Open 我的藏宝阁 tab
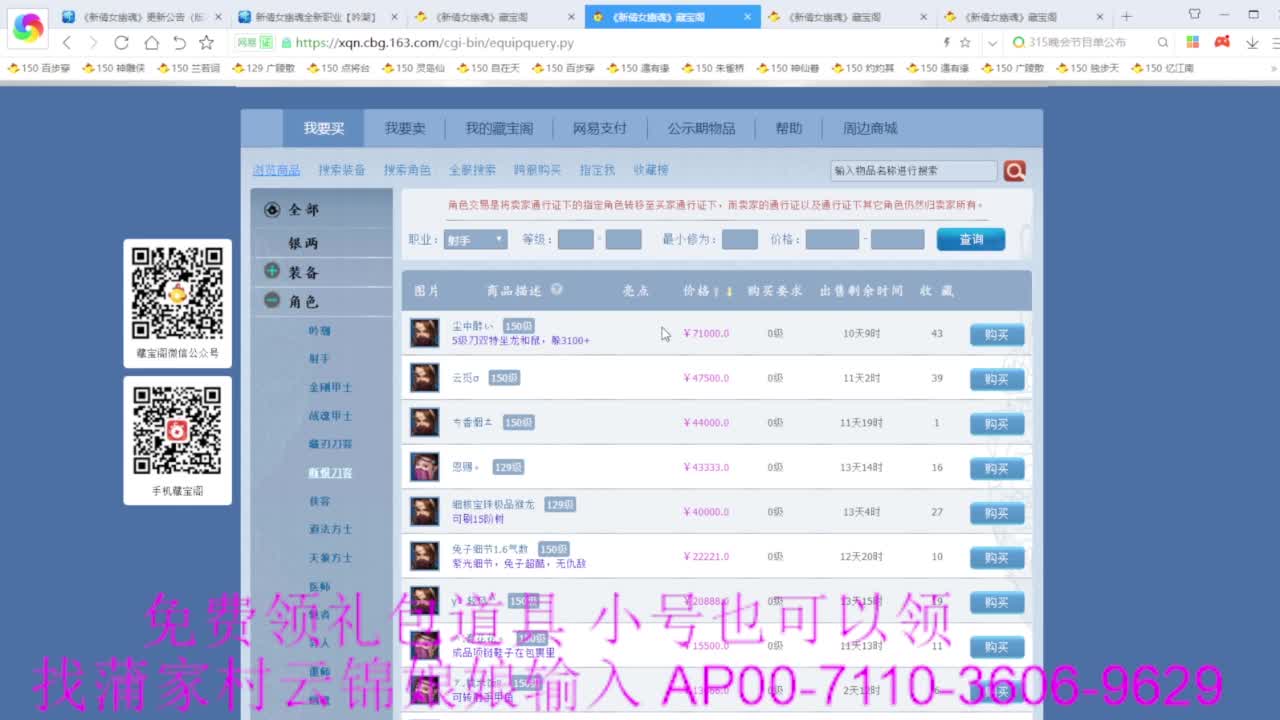 [x=499, y=129]
